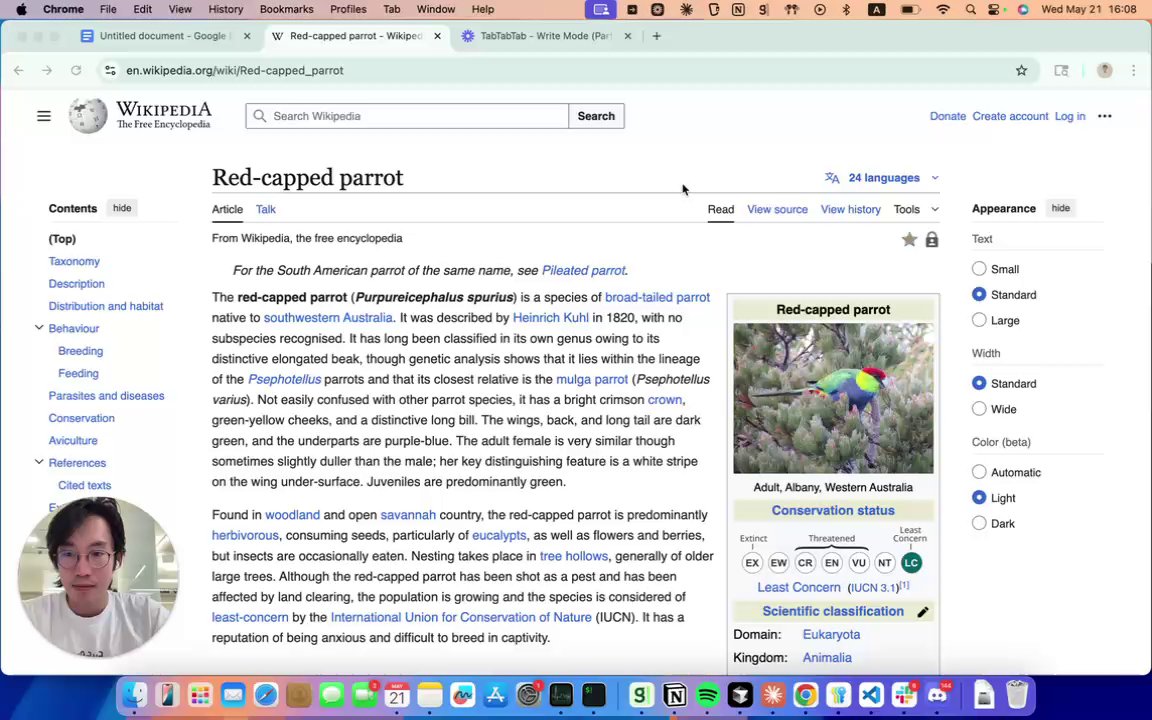The image size is (1152, 720).
Task: Open the site information icon in the address bar
Action: [x=110, y=71]
